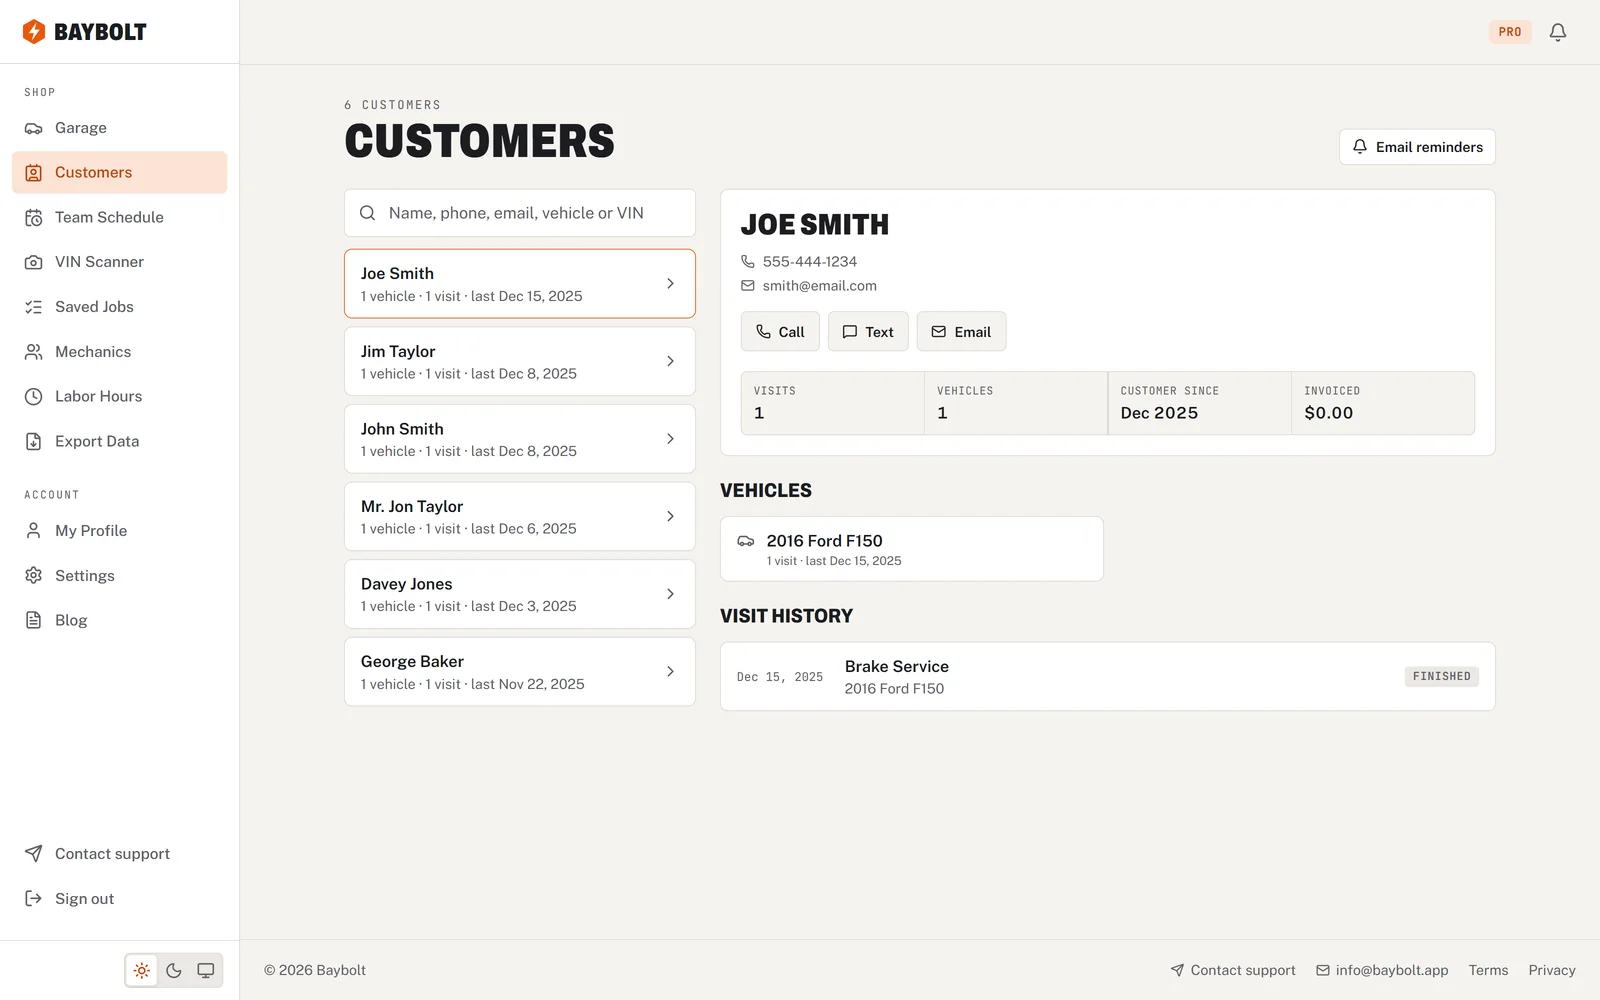The image size is (1600, 1000).
Task: Click the smith@email.com address
Action: tap(820, 286)
